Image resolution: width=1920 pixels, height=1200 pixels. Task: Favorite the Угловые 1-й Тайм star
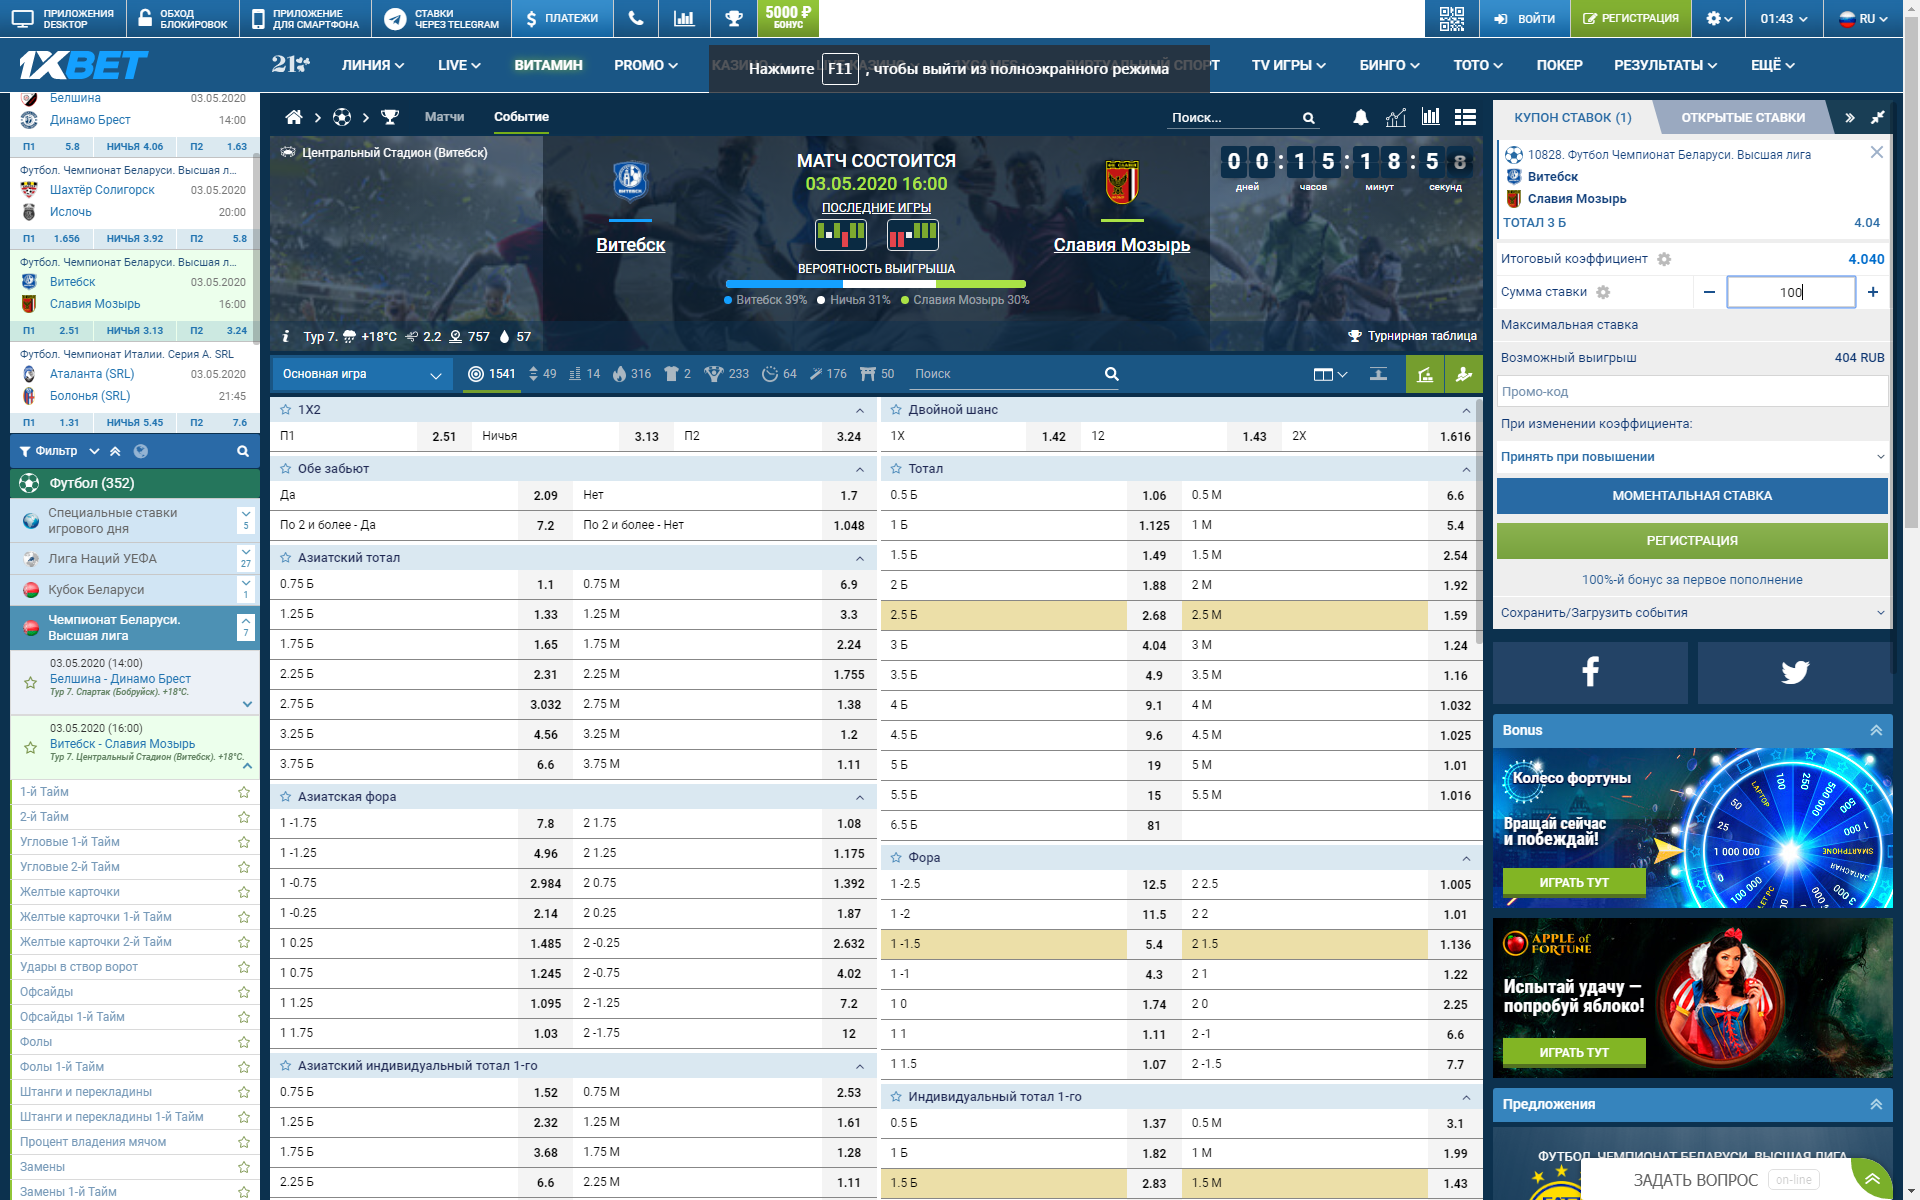tap(243, 842)
